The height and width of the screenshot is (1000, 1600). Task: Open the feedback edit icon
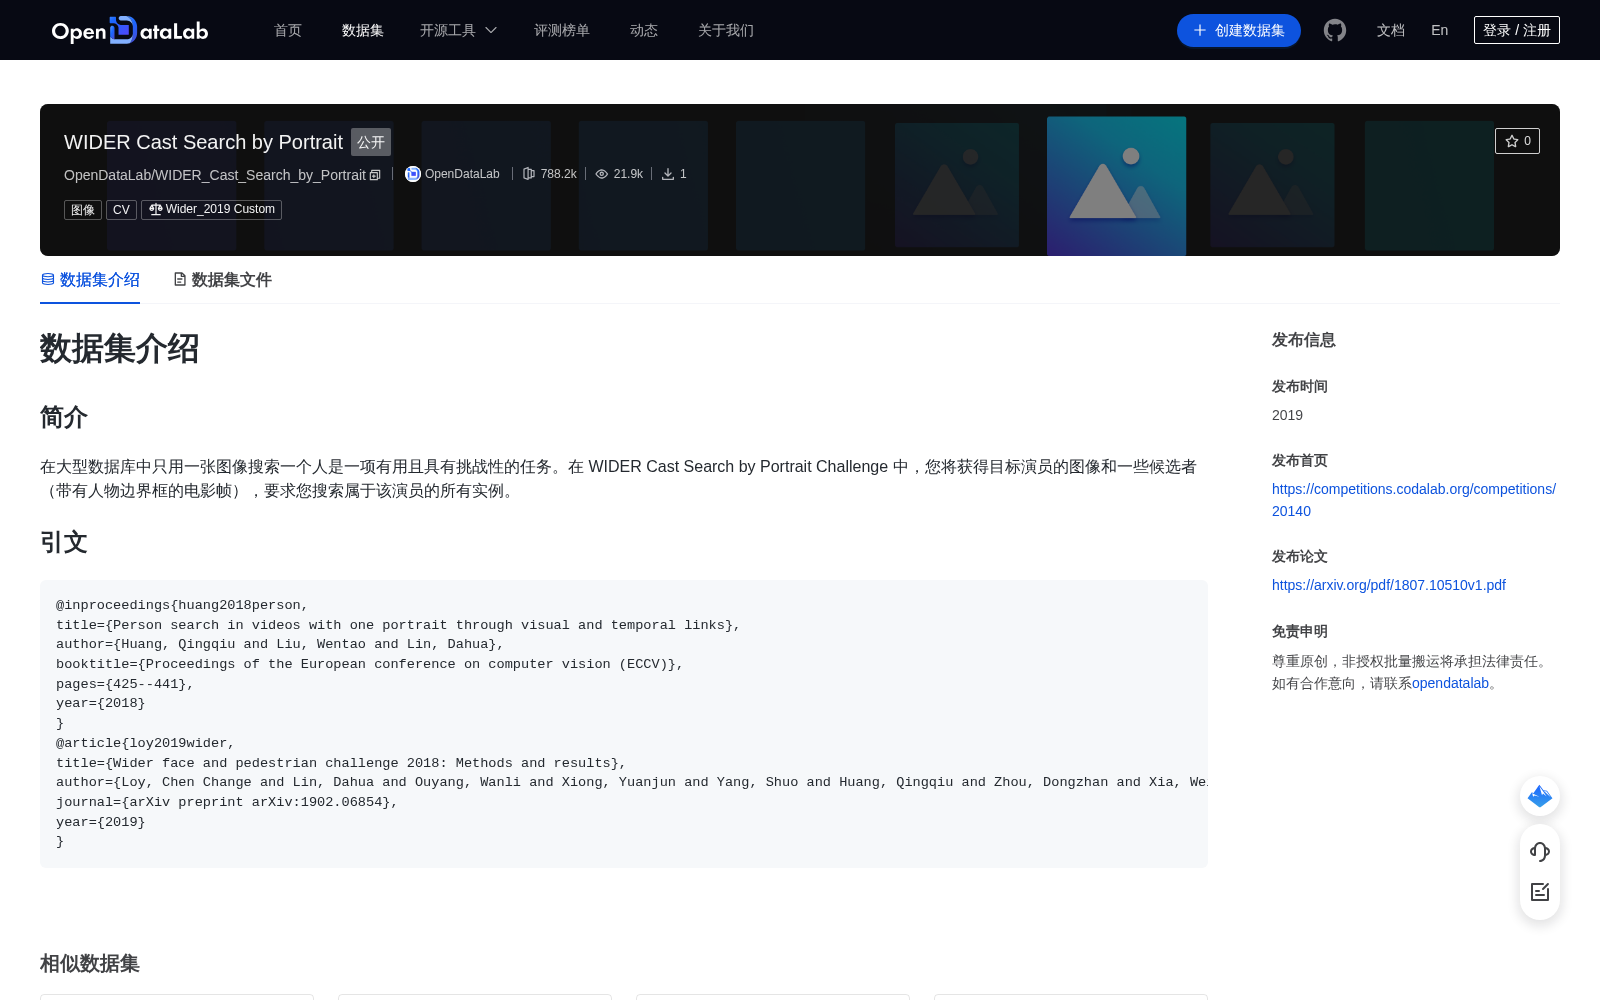(1540, 892)
